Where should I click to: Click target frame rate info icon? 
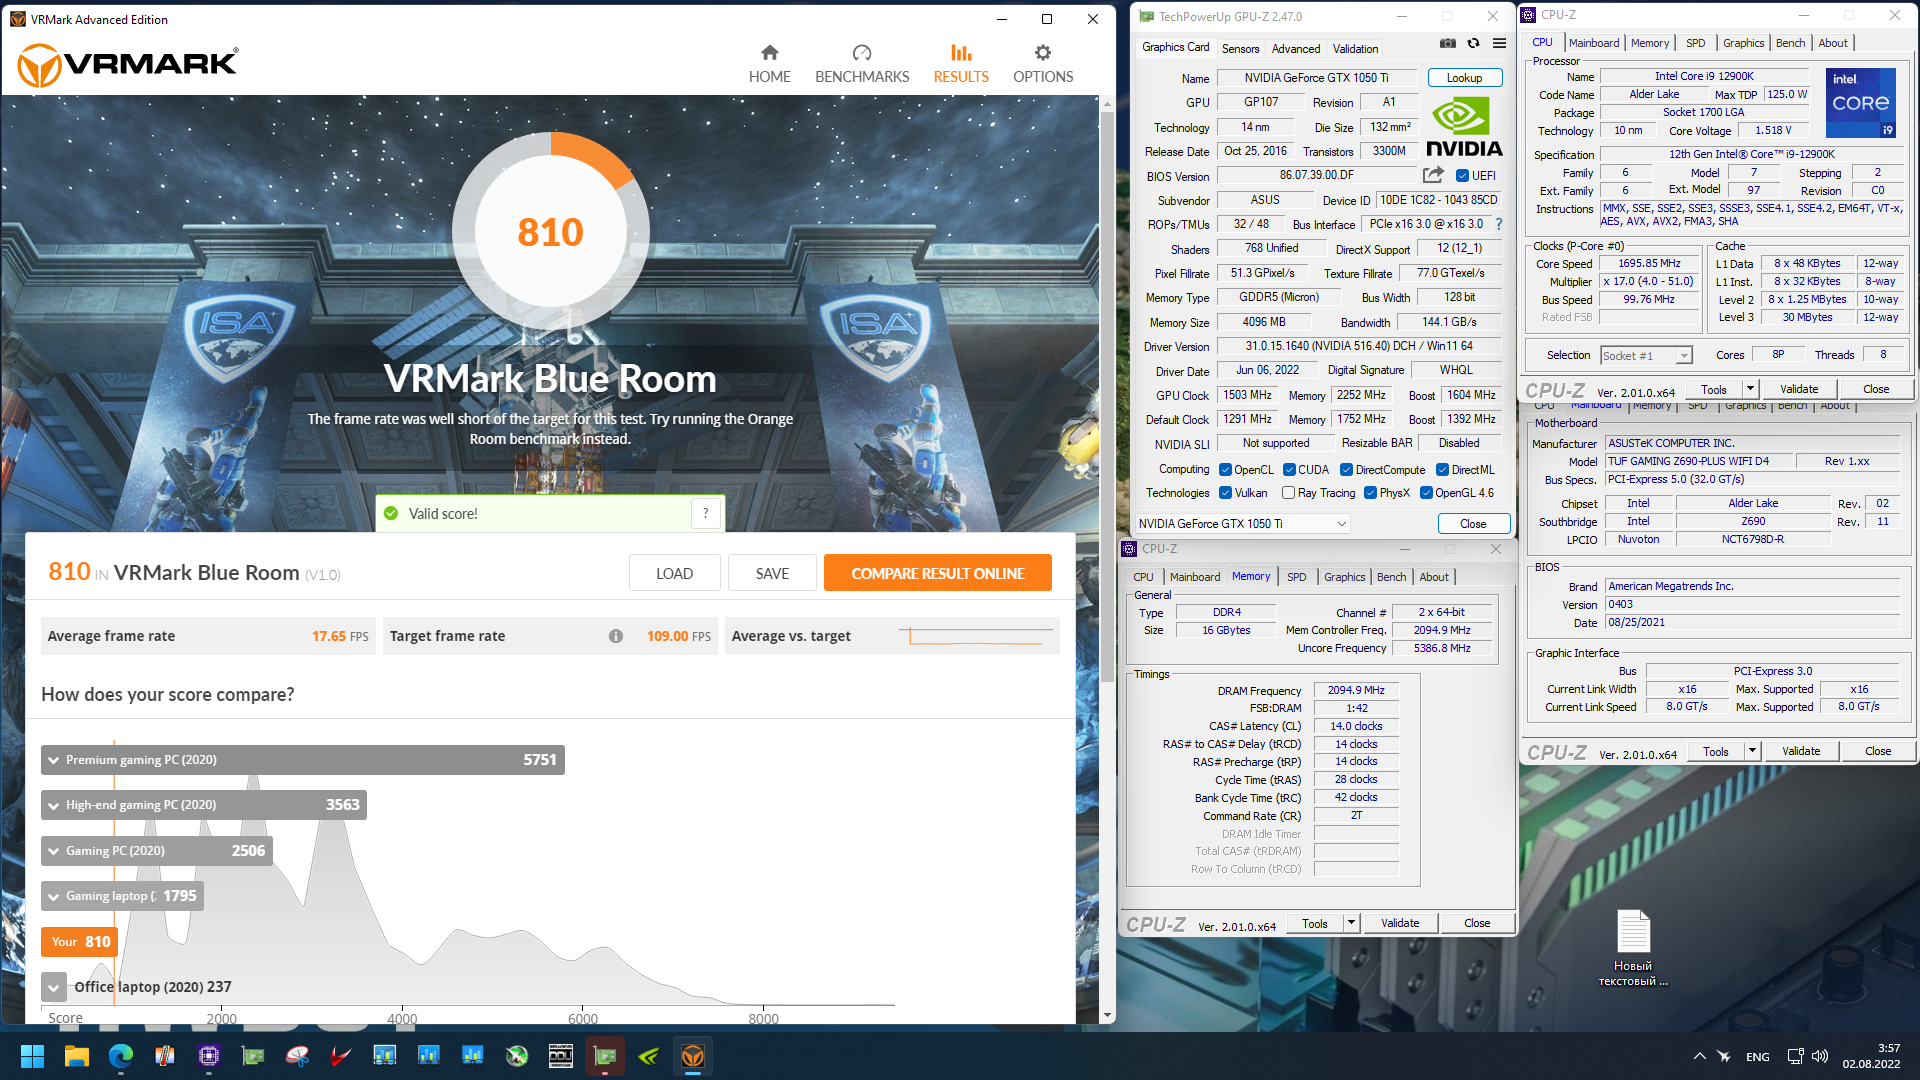[x=616, y=636]
